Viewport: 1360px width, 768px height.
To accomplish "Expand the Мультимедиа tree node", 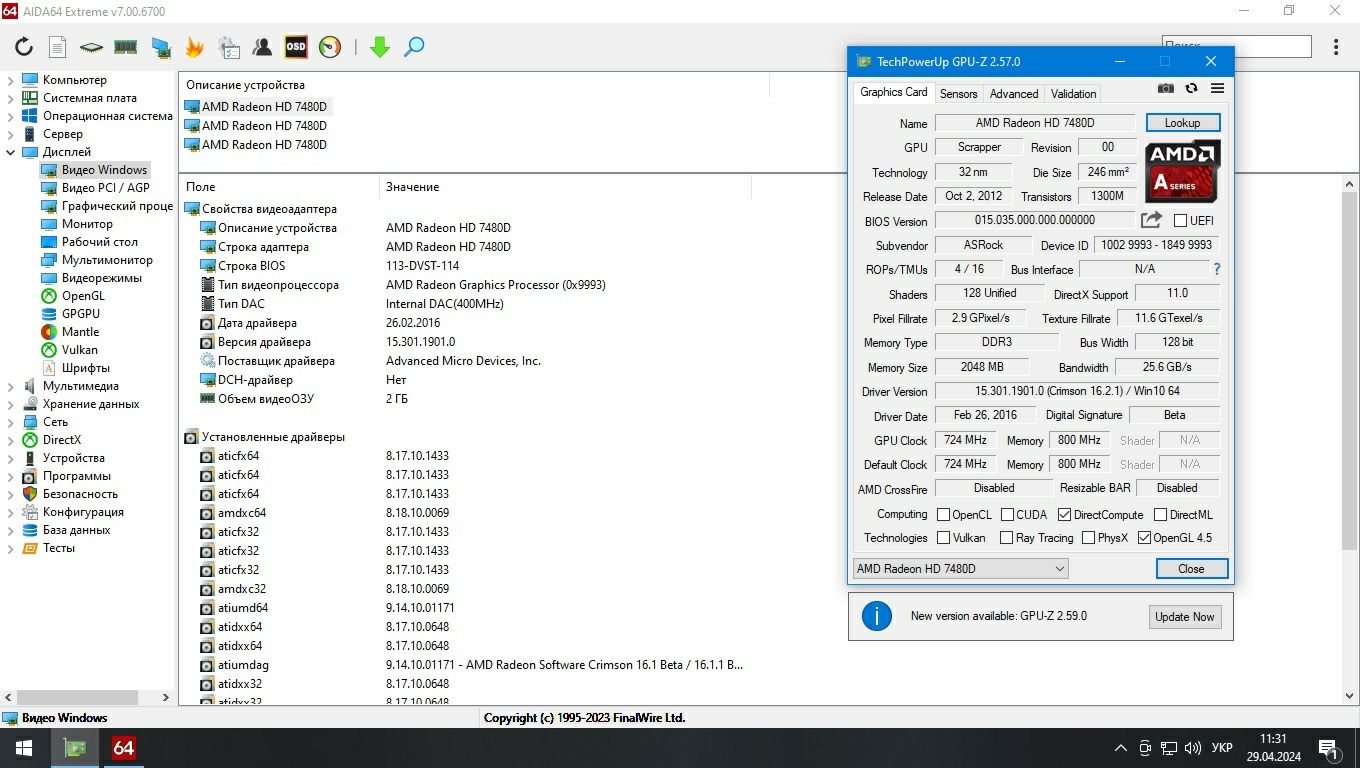I will click(x=11, y=386).
